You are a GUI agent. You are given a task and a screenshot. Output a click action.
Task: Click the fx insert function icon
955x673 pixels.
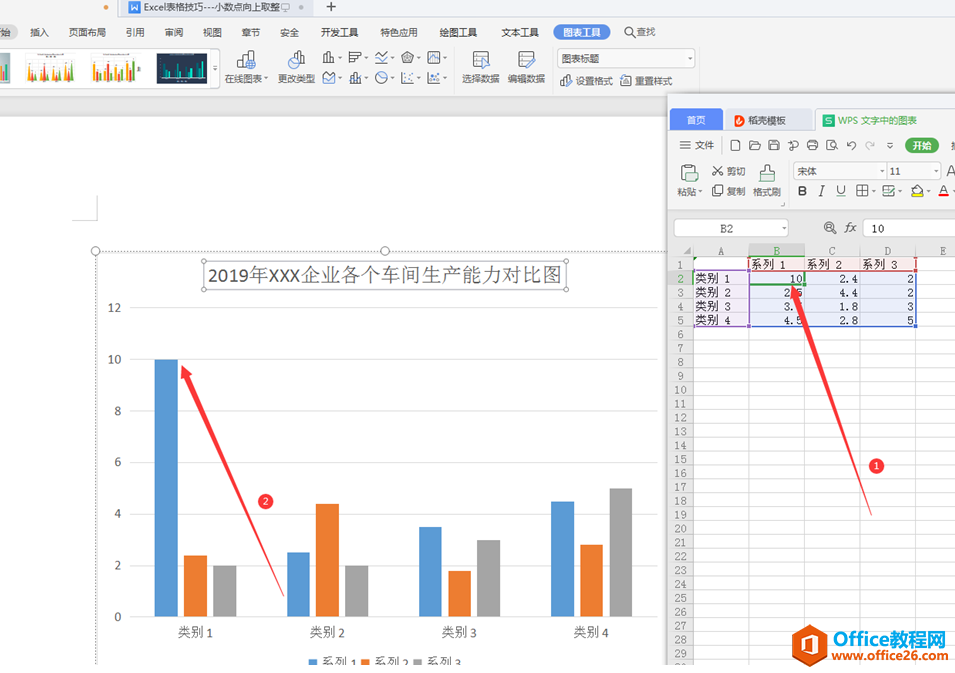[850, 228]
